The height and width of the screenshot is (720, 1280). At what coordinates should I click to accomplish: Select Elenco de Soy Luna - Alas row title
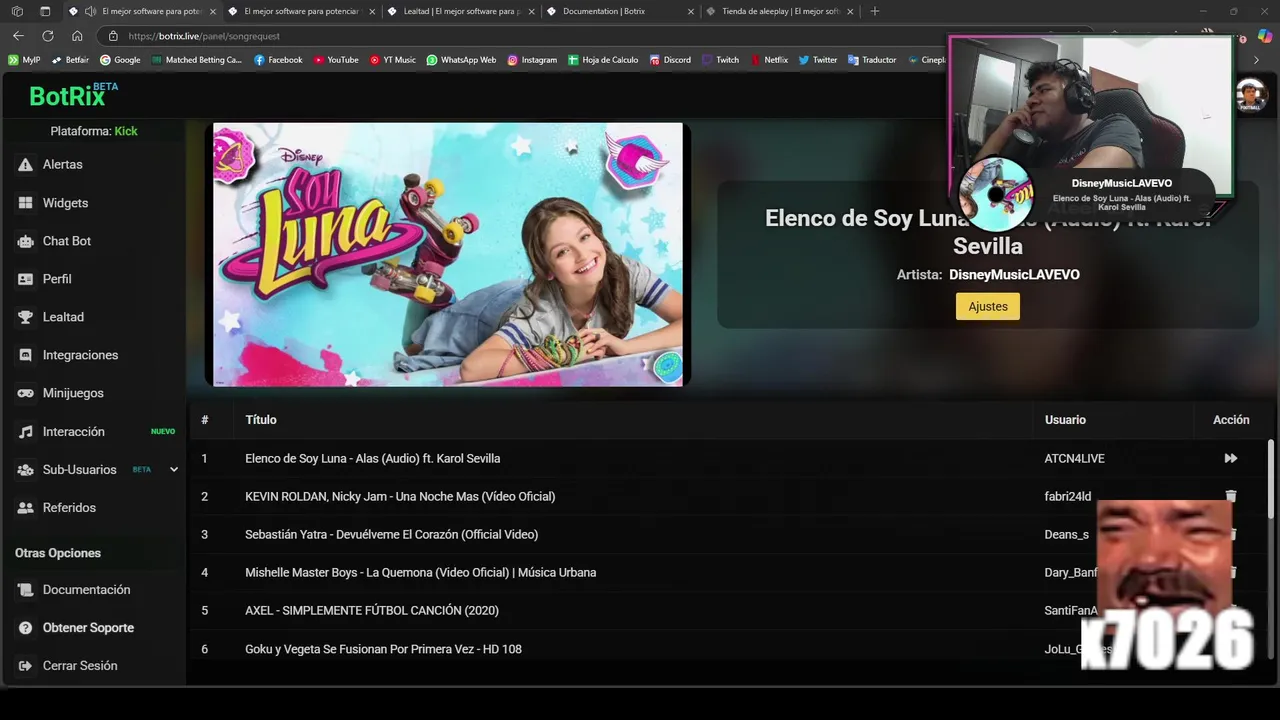[372, 458]
